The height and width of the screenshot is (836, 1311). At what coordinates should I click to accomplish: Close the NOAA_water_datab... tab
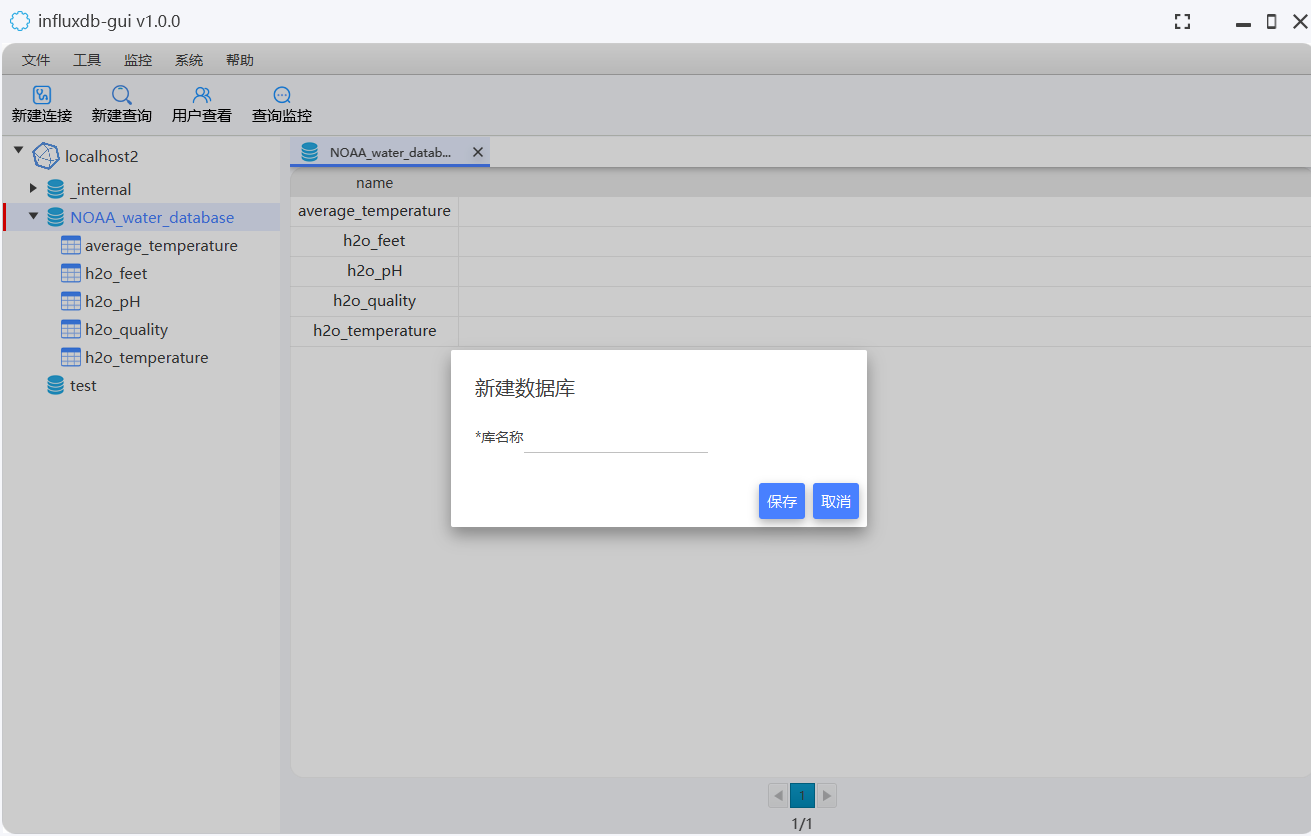(478, 152)
